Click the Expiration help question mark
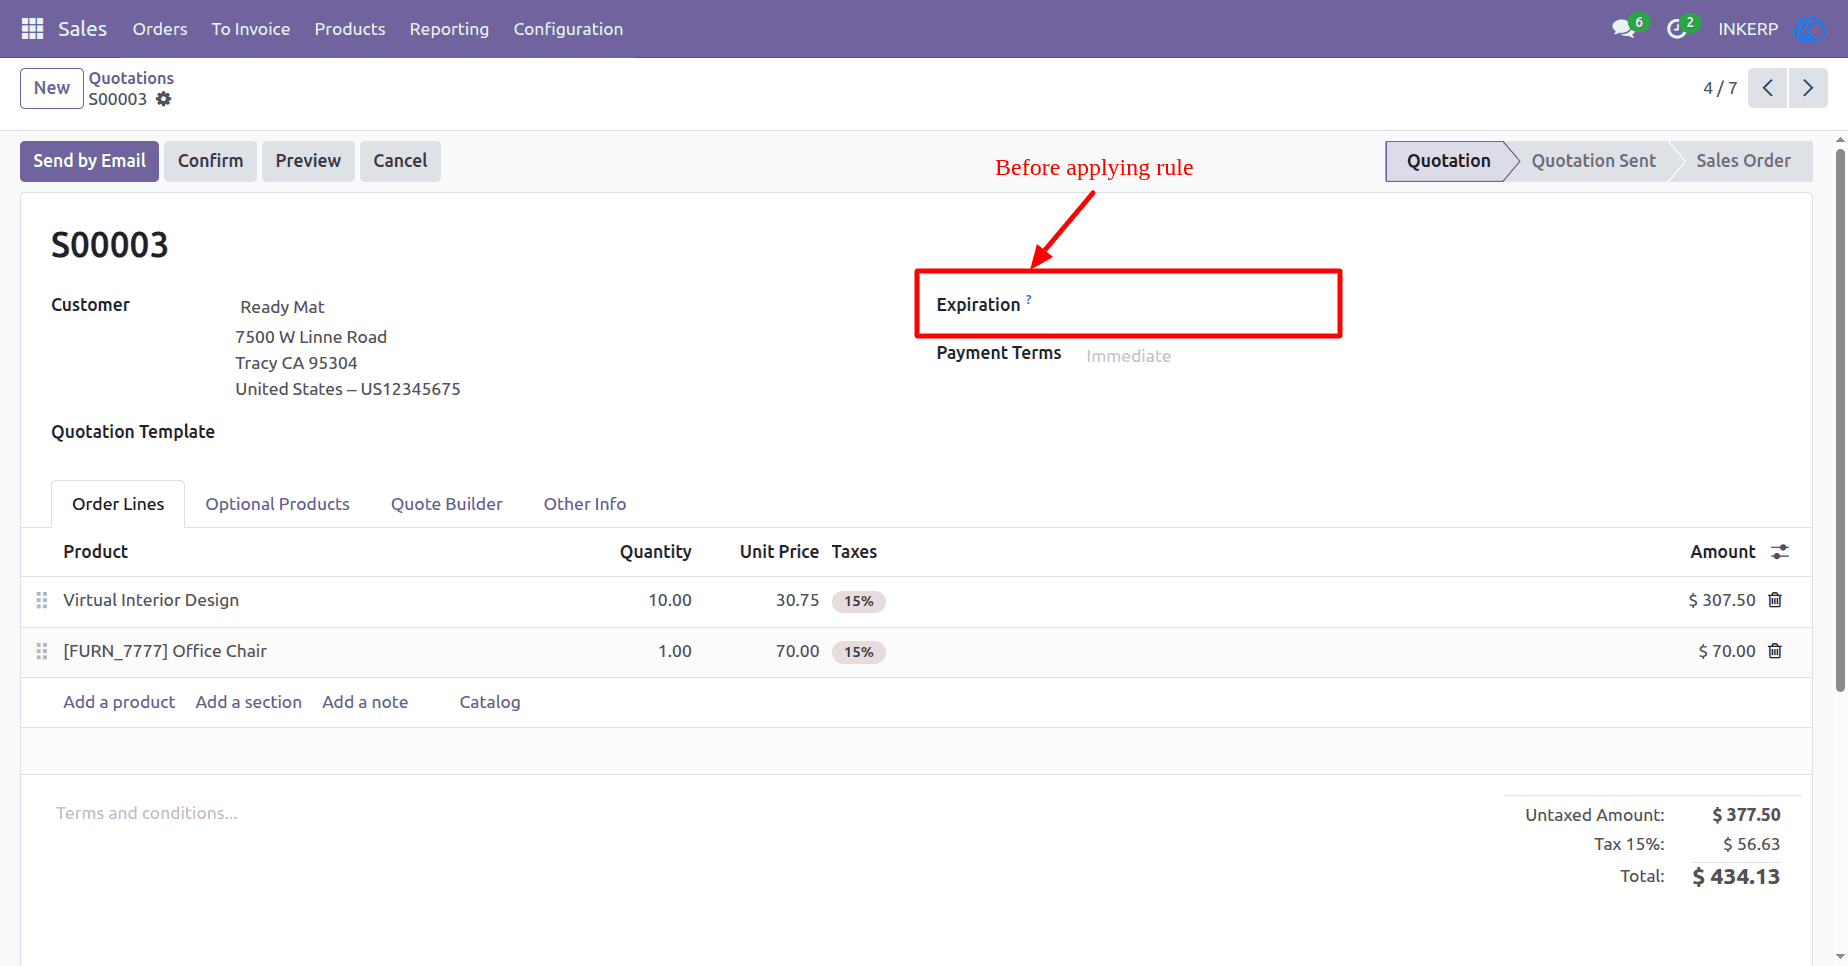Screen dimensions: 1848x966 pos(1029,299)
